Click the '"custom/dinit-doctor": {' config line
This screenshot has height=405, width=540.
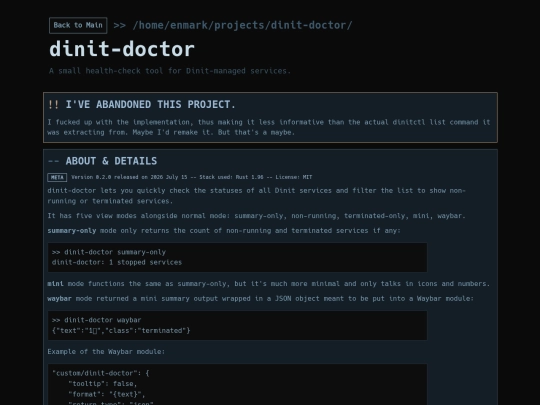tap(101, 373)
